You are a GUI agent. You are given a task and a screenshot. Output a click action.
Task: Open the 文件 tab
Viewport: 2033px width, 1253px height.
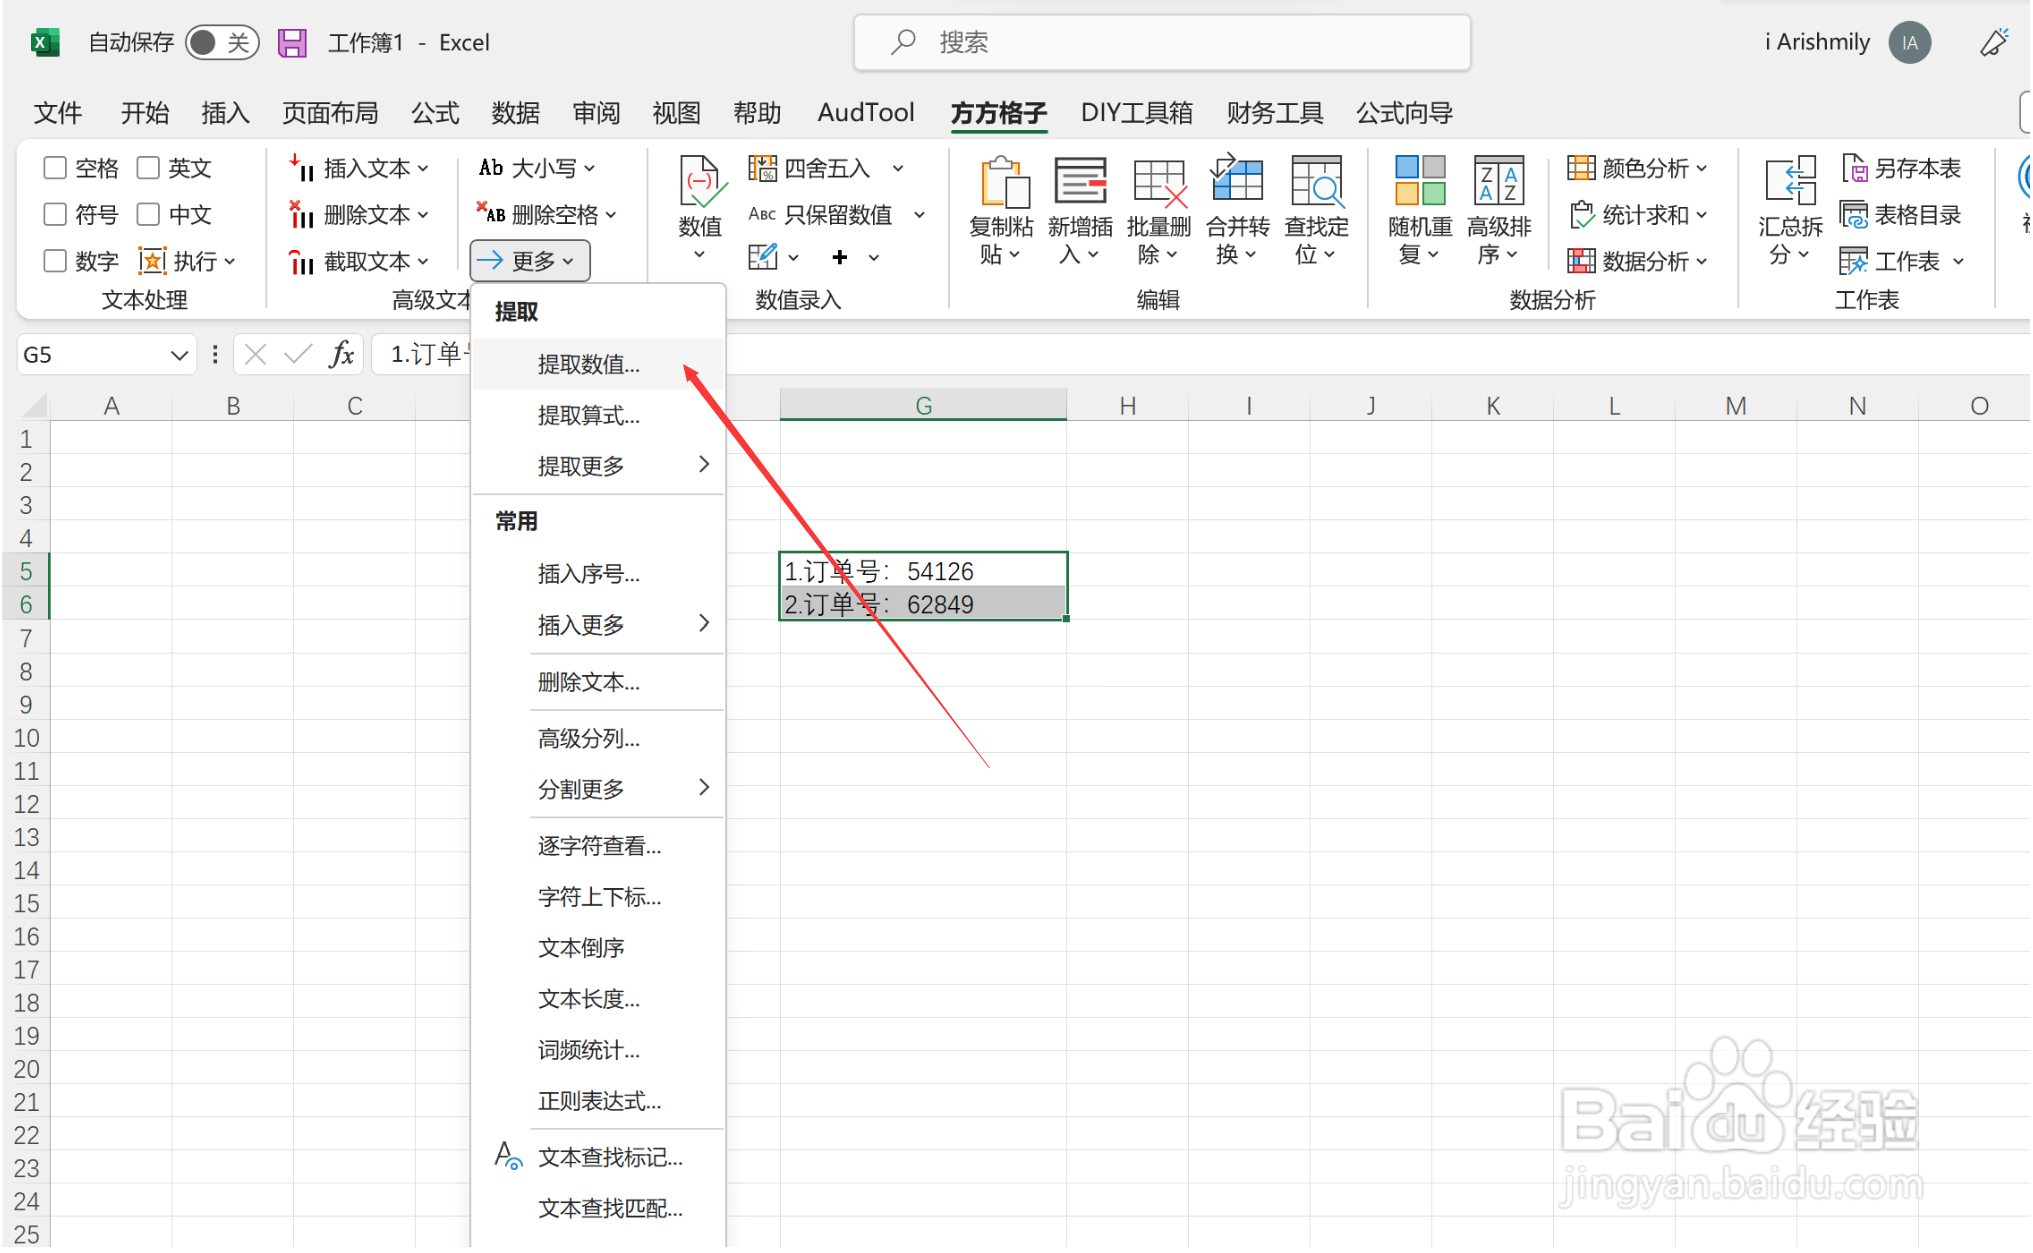pyautogui.click(x=57, y=112)
